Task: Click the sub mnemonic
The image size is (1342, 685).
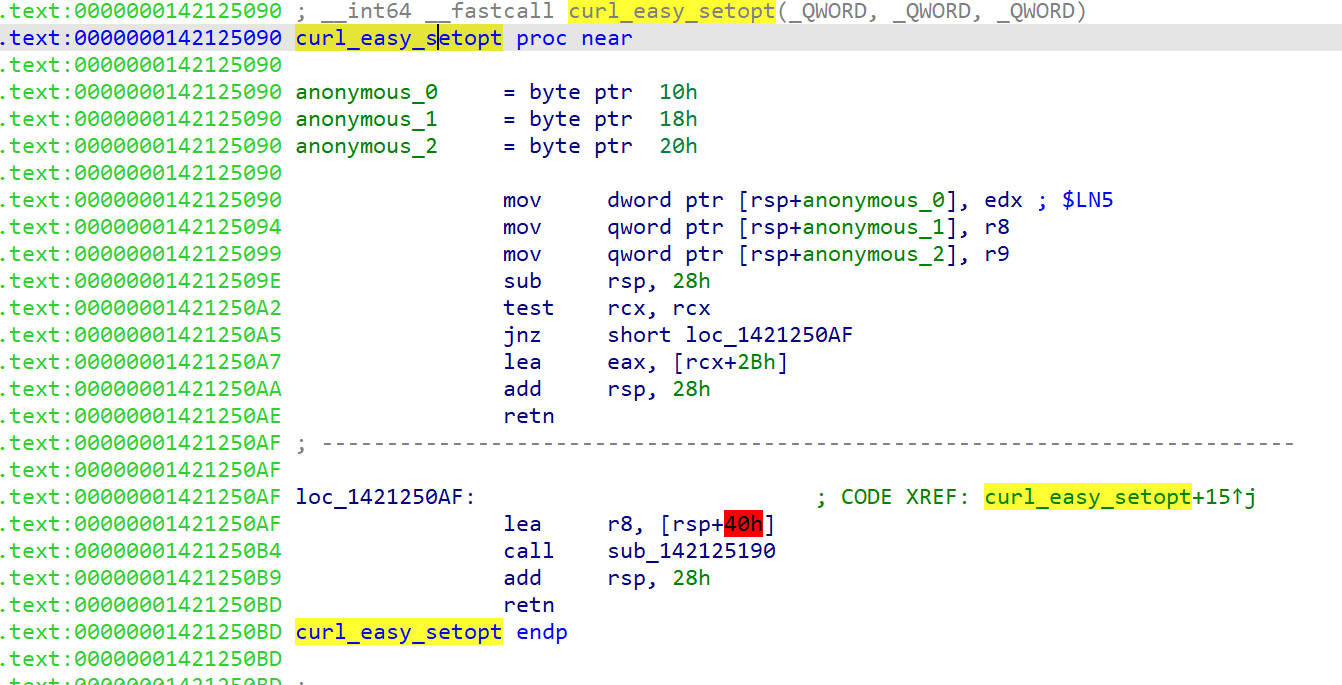Action: coord(523,281)
